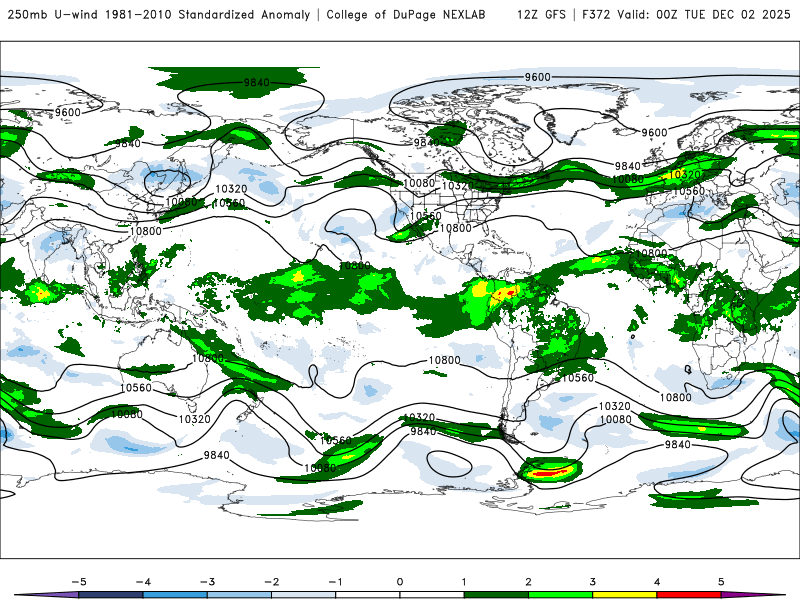This screenshot has width=800, height=600.
Task: Click the '5' colorbar label
Action: point(721,582)
